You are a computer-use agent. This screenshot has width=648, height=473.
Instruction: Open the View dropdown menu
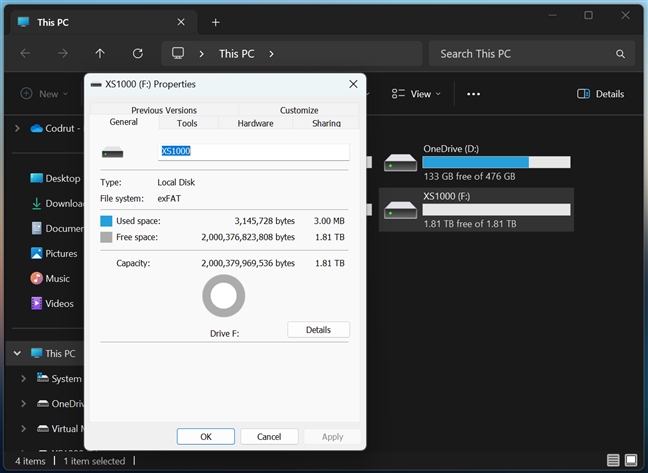point(416,94)
